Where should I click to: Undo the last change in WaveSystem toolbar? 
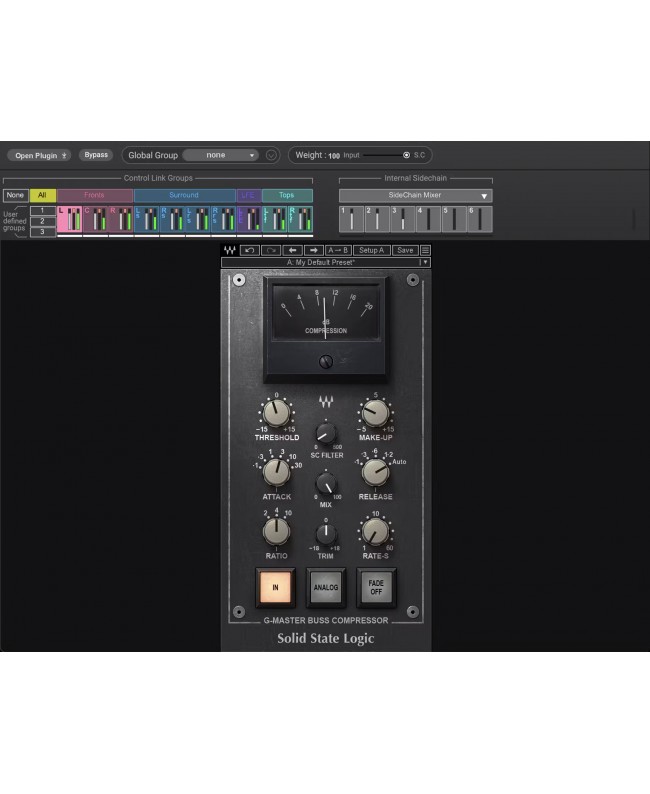(x=250, y=250)
